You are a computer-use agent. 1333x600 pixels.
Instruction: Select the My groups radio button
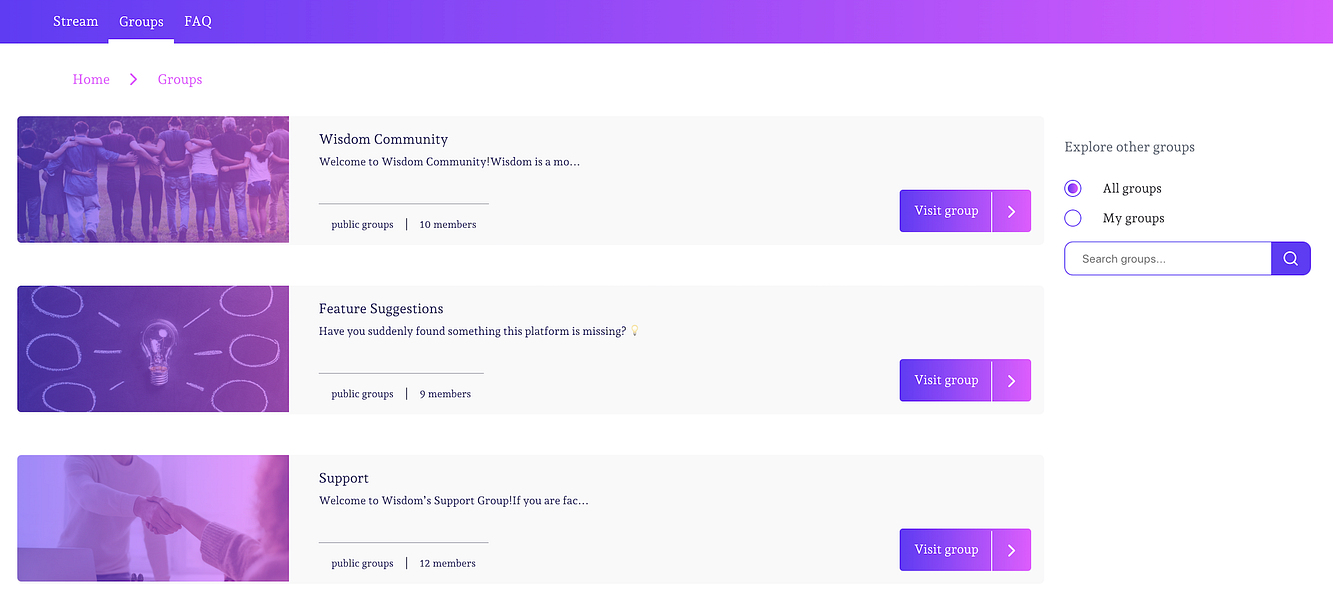point(1073,218)
